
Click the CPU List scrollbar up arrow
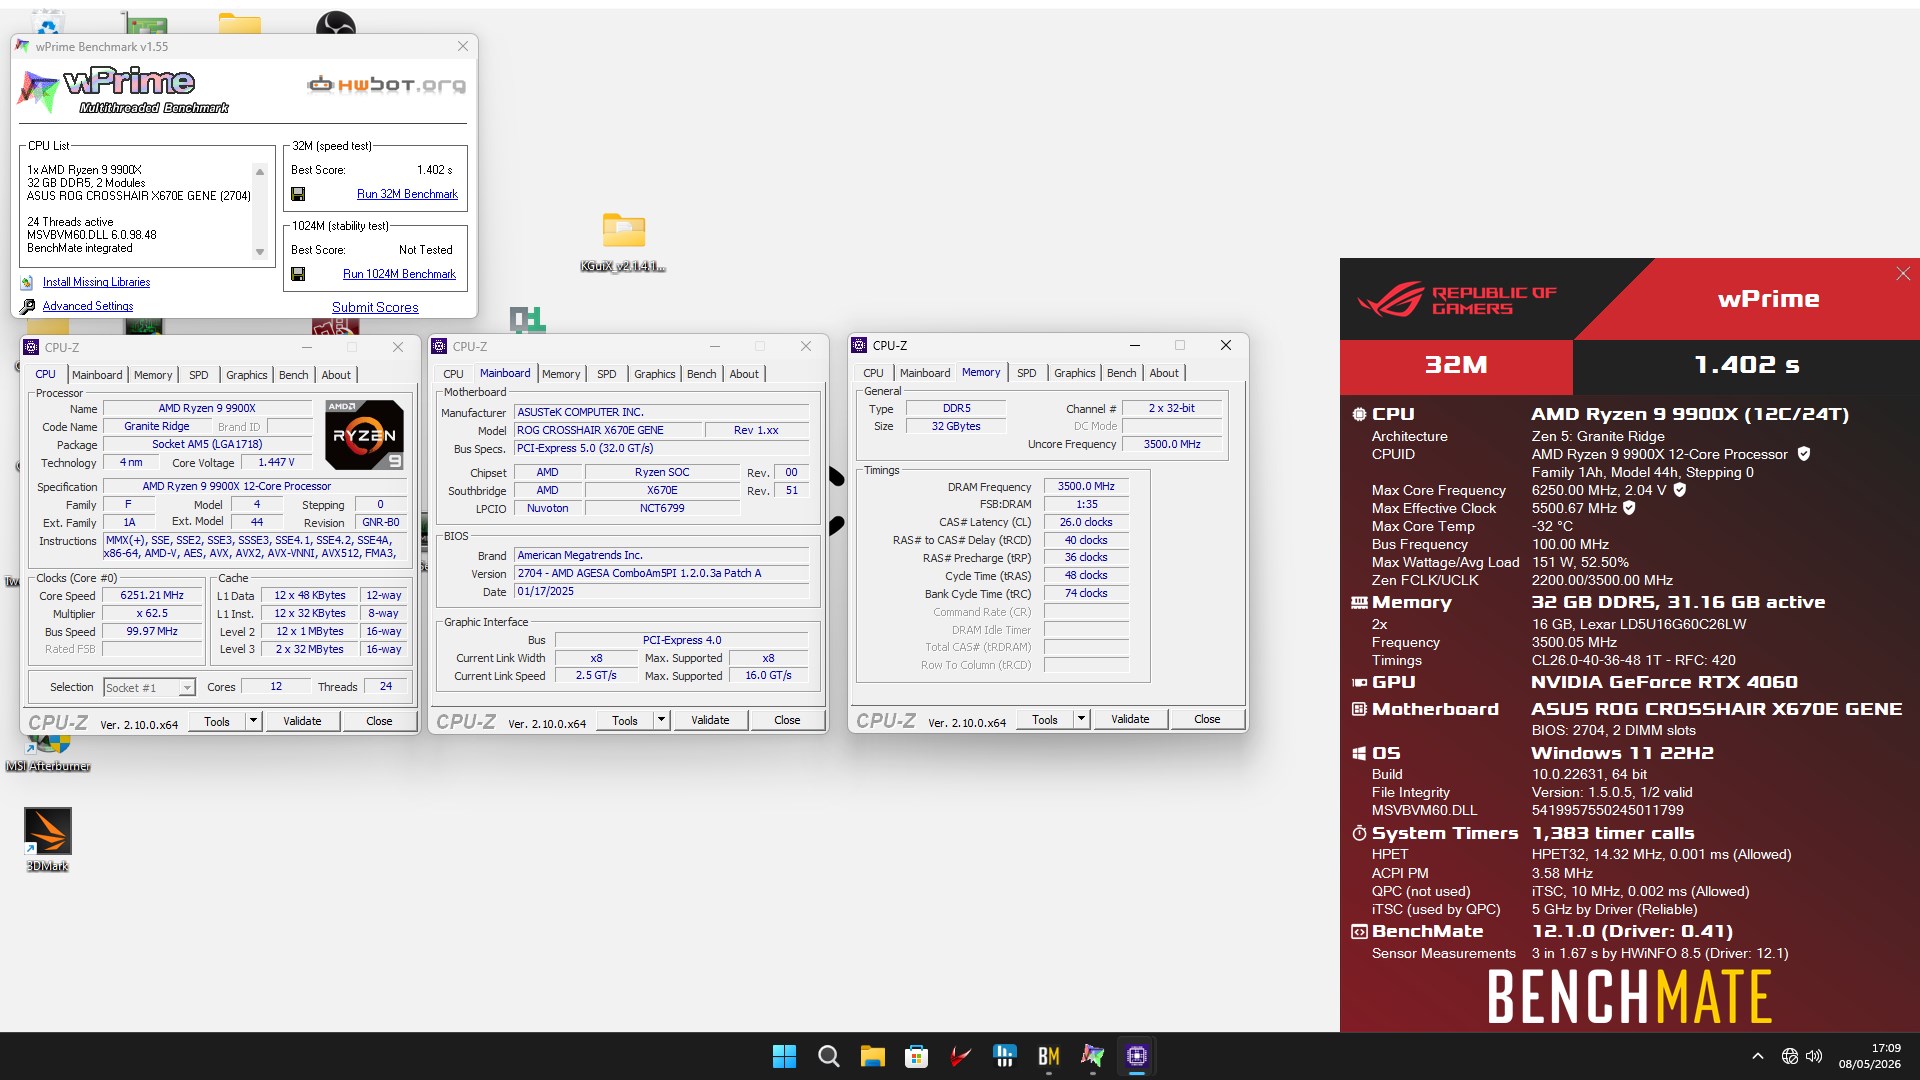(x=260, y=171)
